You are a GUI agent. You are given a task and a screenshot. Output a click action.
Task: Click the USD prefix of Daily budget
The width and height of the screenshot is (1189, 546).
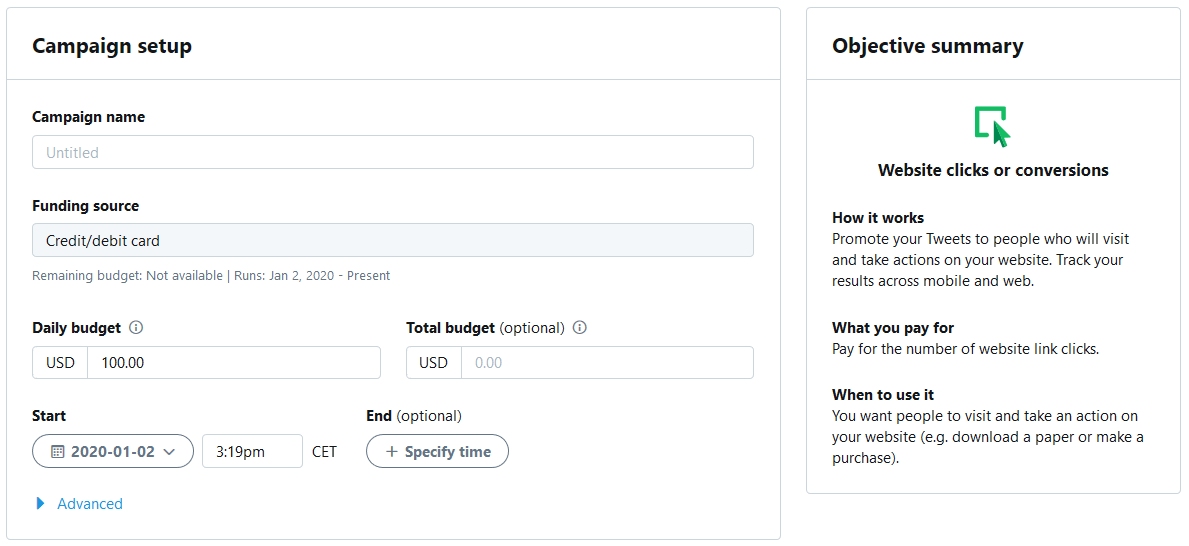click(60, 363)
